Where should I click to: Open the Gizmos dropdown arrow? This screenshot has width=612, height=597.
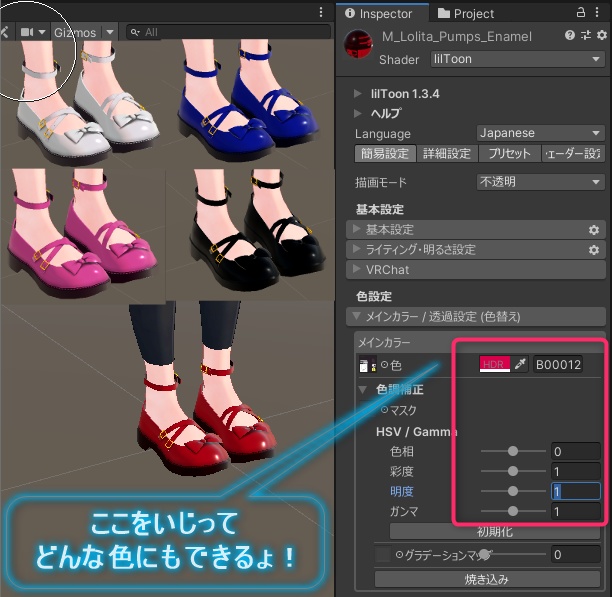pyautogui.click(x=110, y=32)
